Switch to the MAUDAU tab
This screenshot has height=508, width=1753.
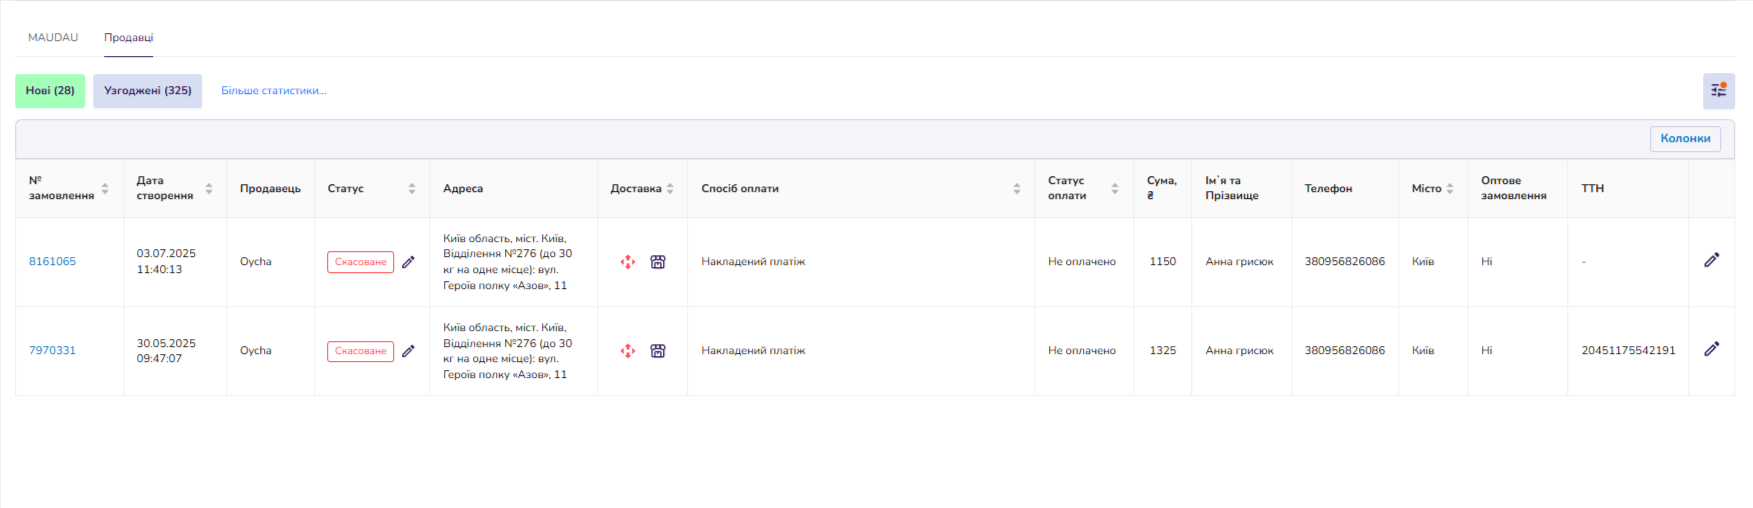(53, 37)
